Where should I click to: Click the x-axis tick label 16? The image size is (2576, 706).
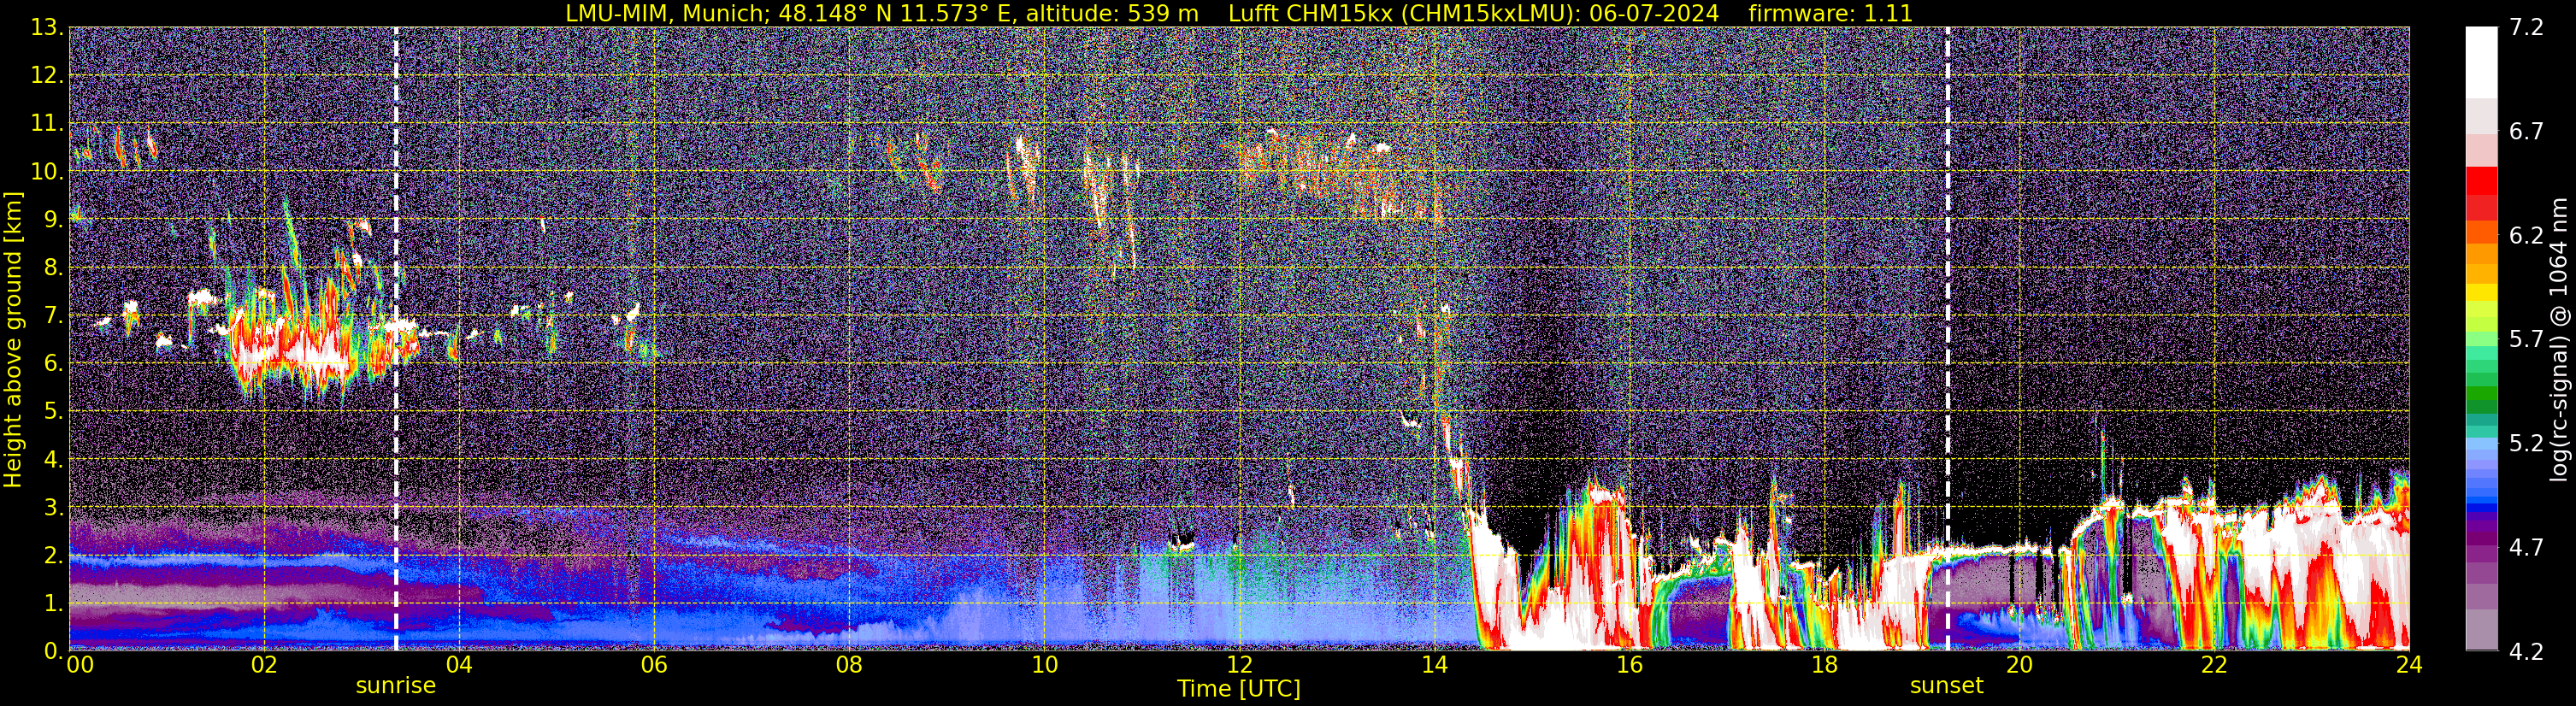click(1629, 665)
